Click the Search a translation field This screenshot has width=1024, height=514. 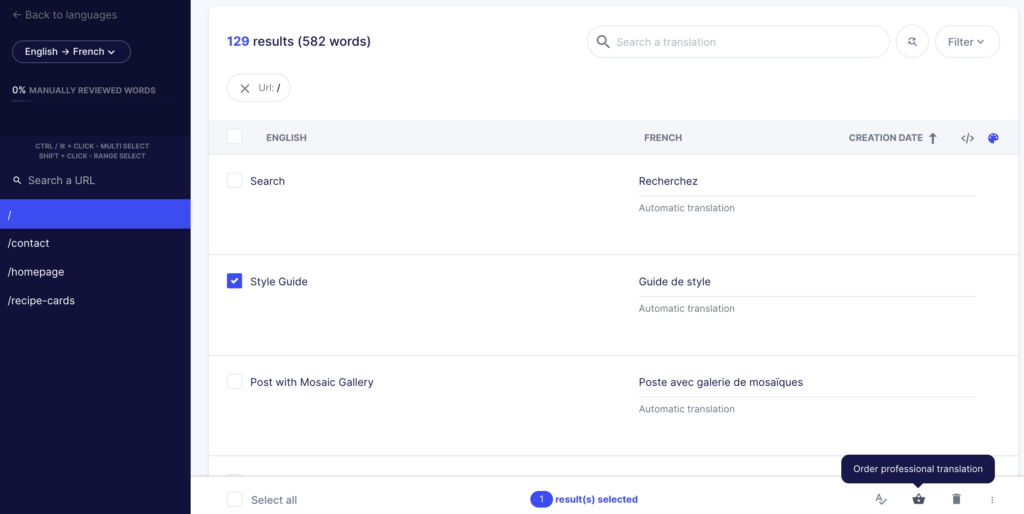coord(738,42)
